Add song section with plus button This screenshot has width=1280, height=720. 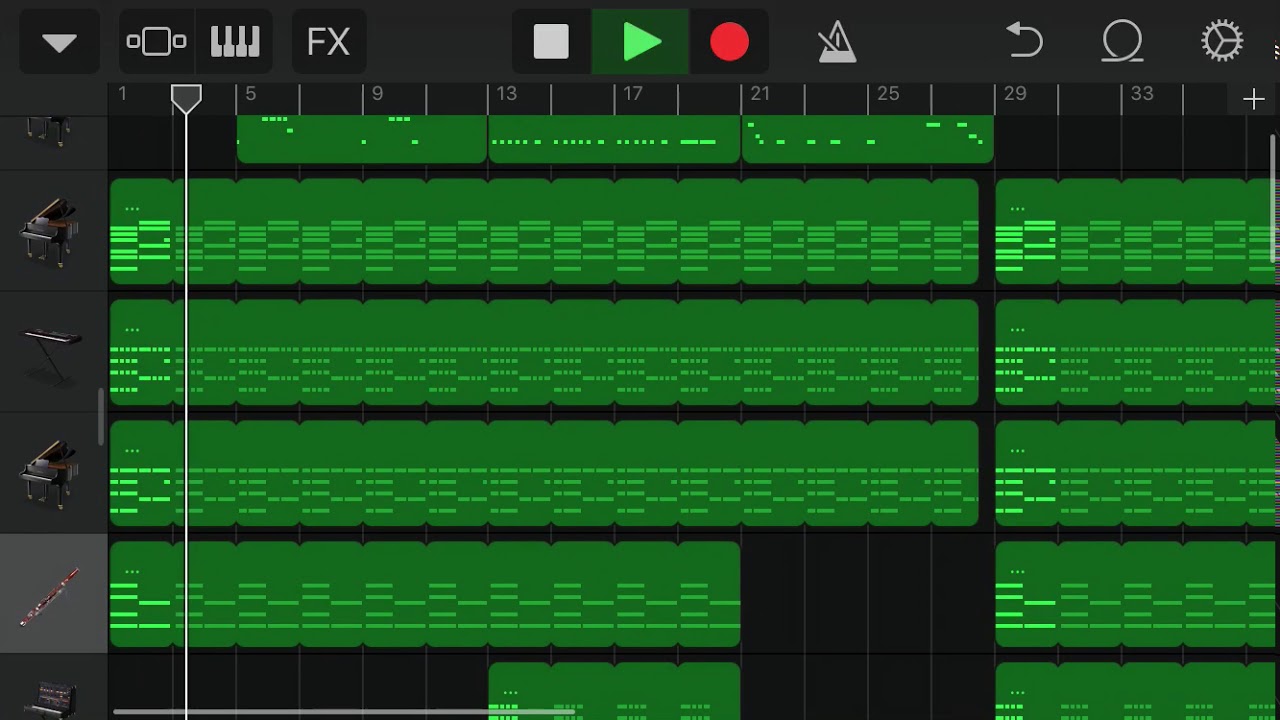1253,98
